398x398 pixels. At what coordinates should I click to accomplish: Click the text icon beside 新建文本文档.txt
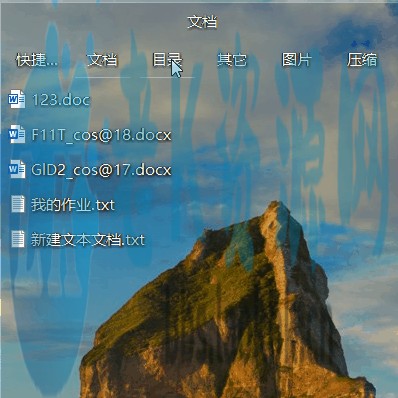(x=18, y=239)
